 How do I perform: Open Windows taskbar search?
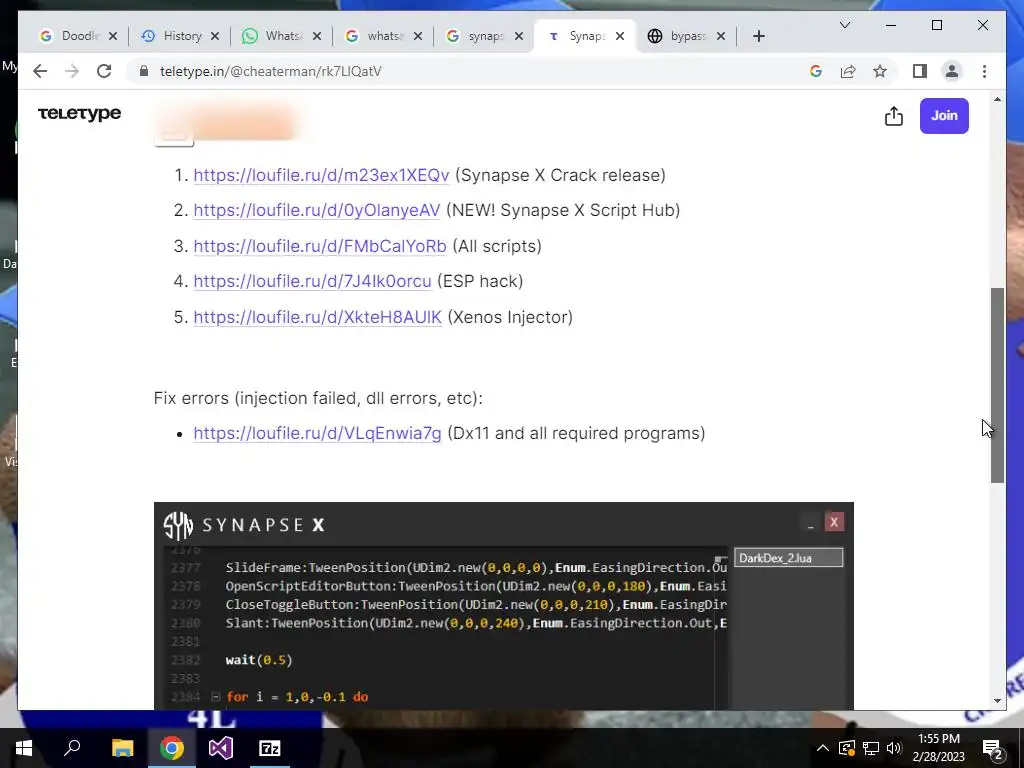[x=72, y=748]
